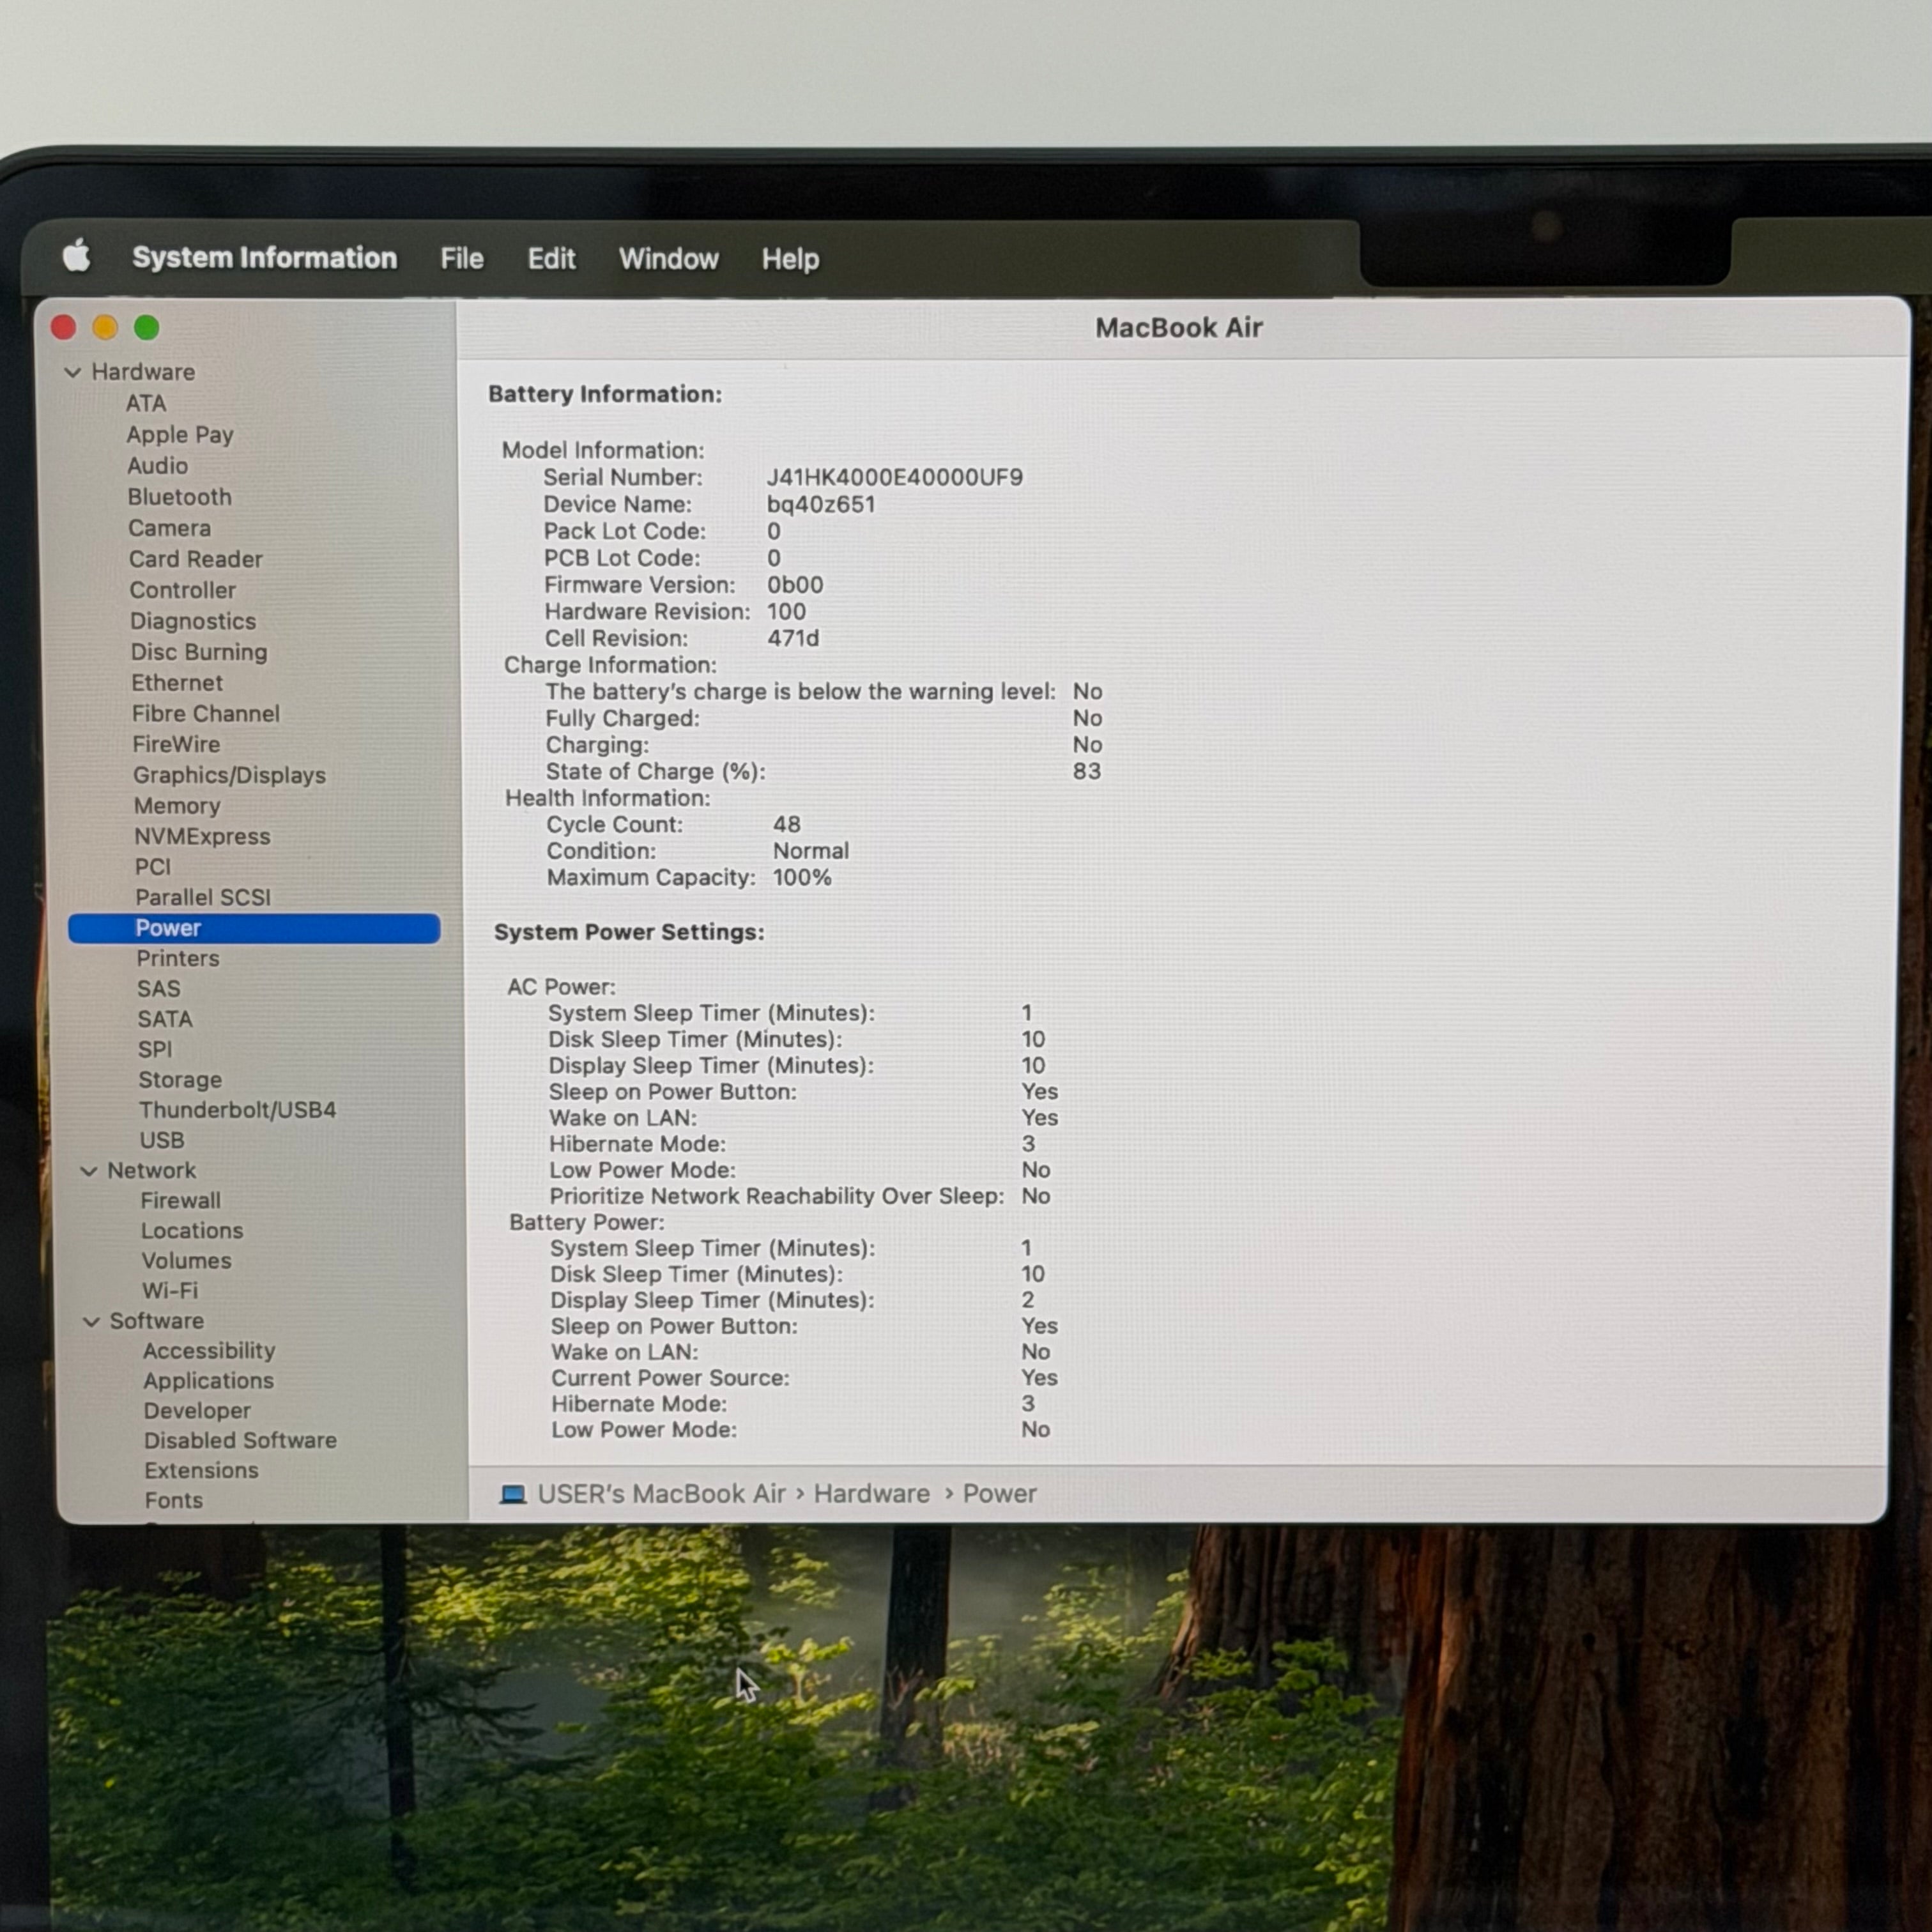Open the Window menu
Screen dimensions: 1932x1932
(669, 259)
